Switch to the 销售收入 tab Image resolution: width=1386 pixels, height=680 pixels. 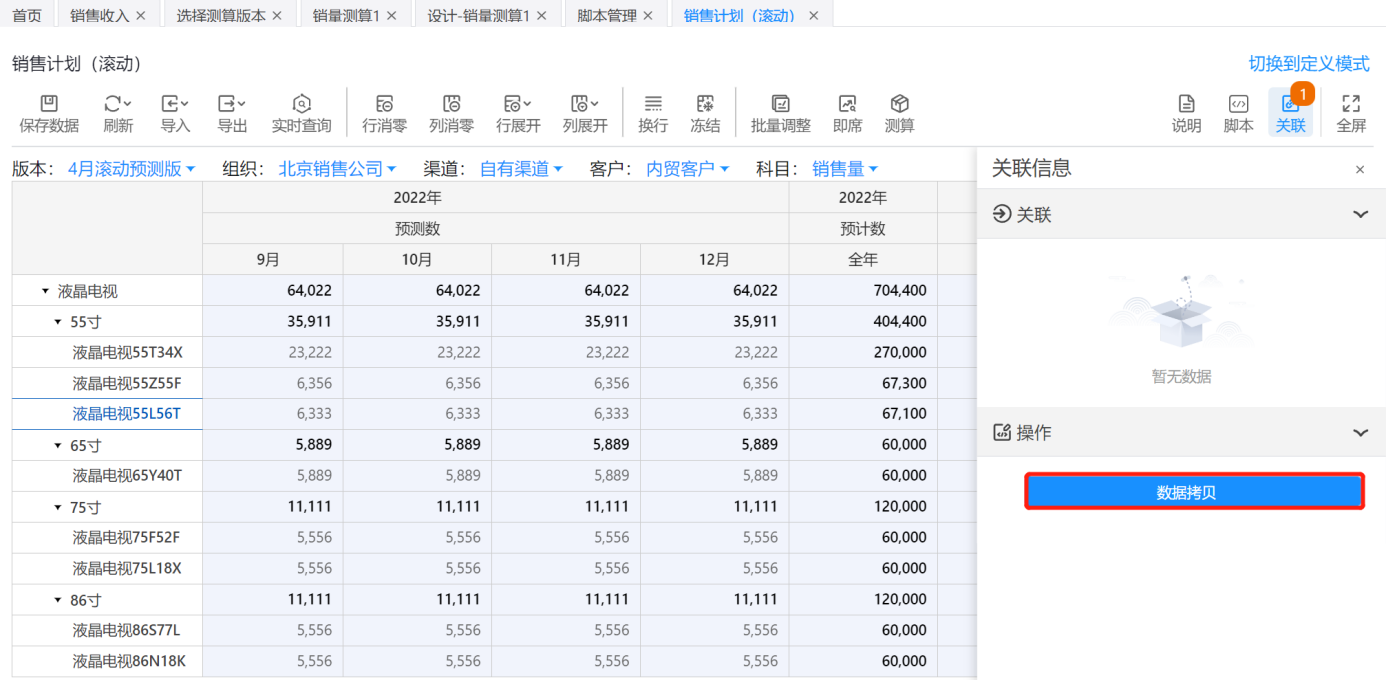pyautogui.click(x=100, y=15)
